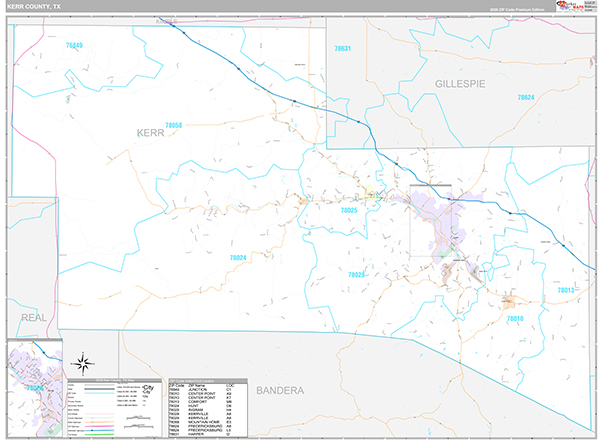600x440 pixels.
Task: Select ZIP code label 78624
Action: pos(526,97)
